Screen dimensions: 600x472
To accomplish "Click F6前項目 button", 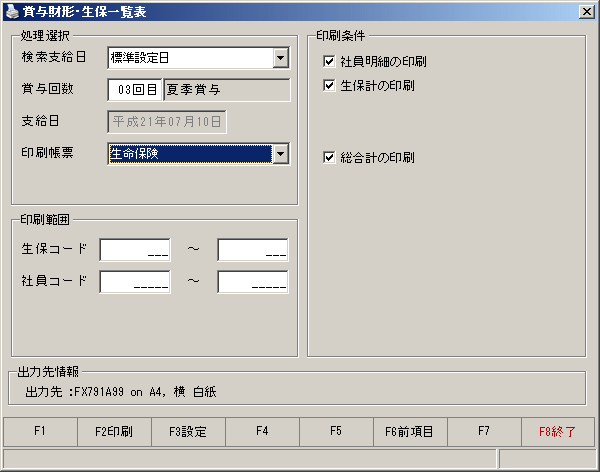I will coord(409,432).
